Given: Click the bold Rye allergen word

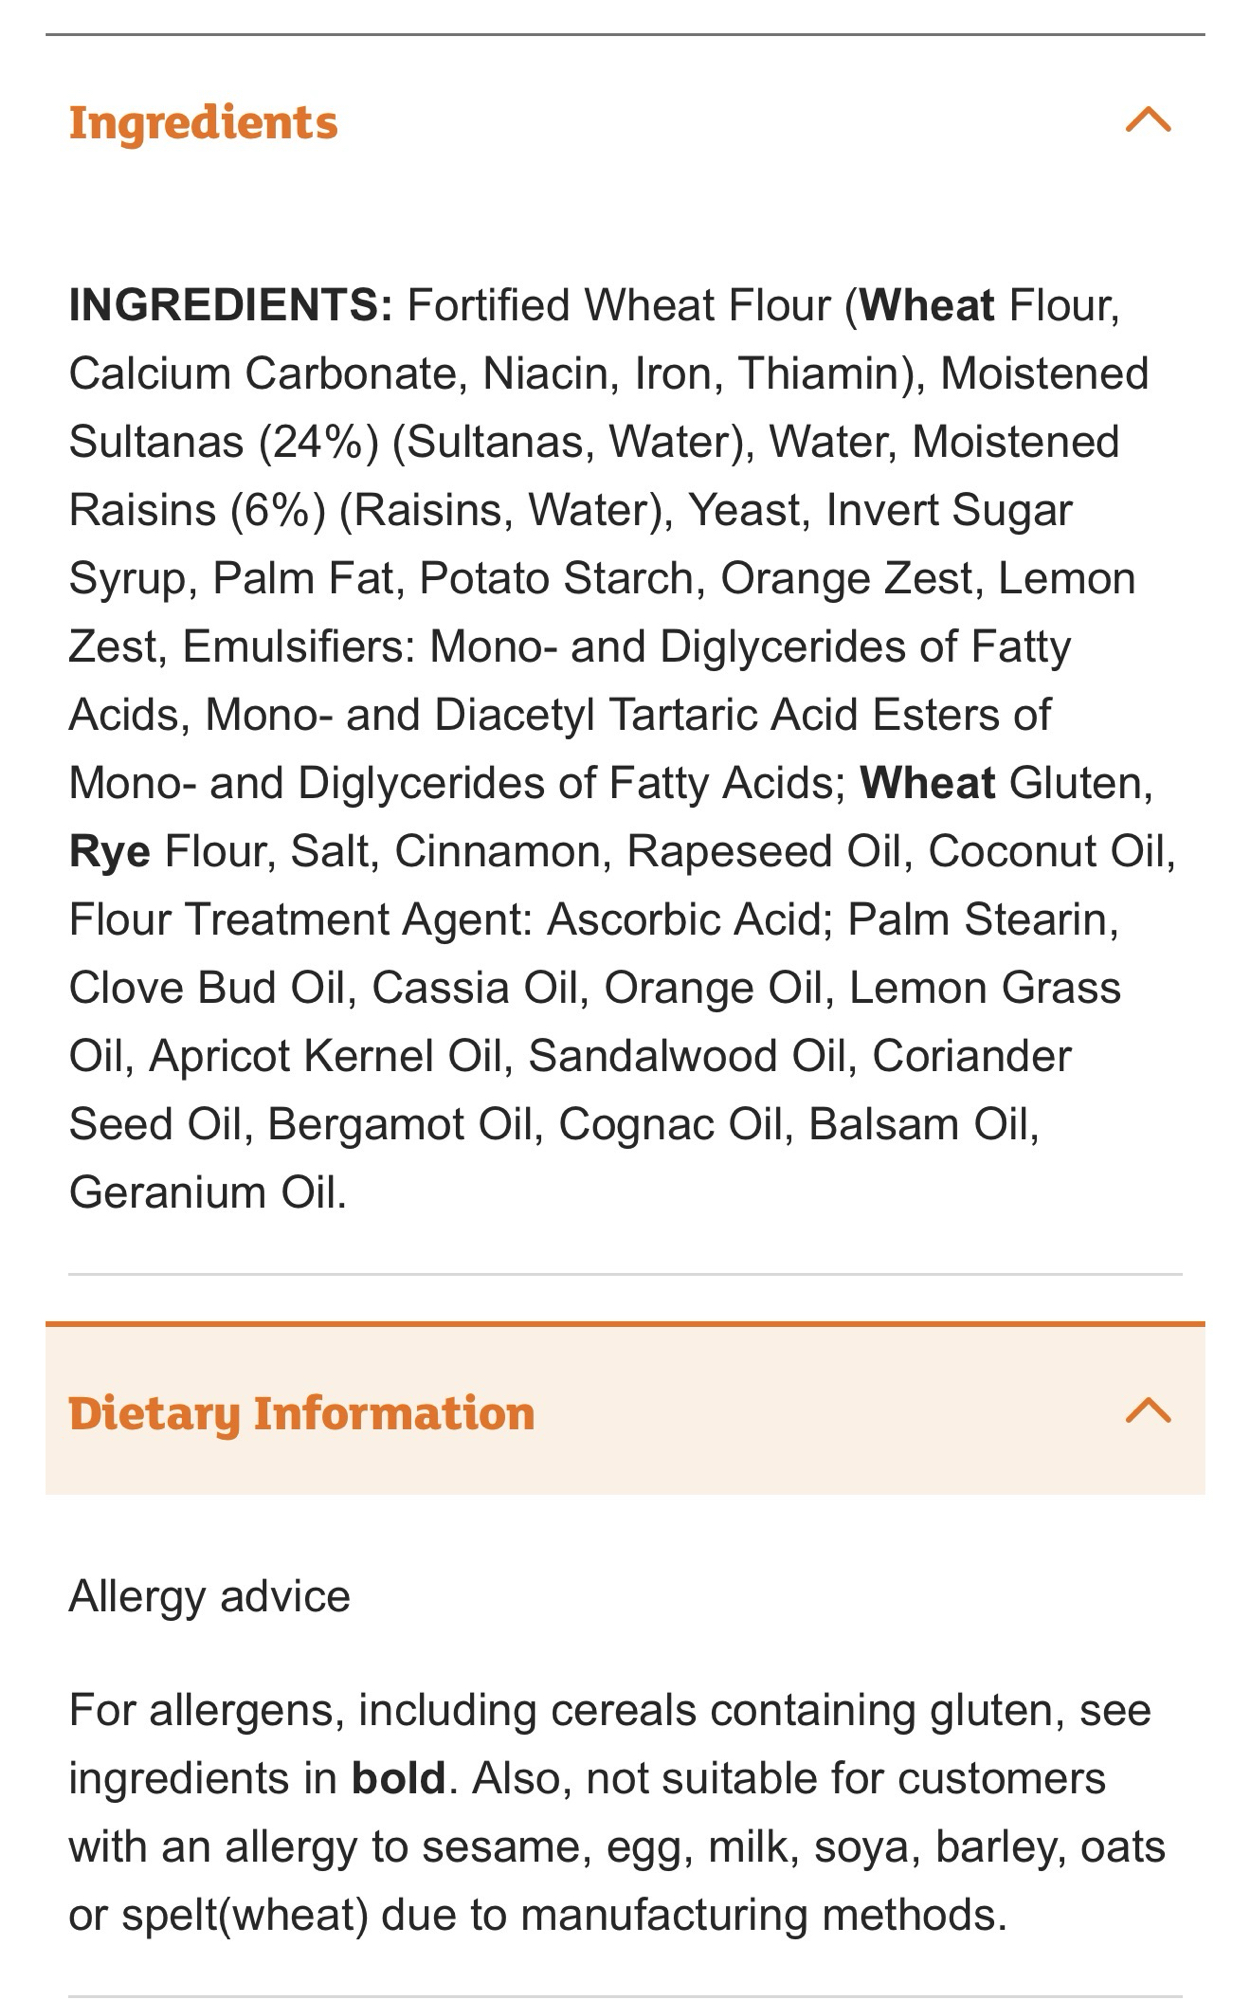Looking at the screenshot, I should (x=109, y=851).
